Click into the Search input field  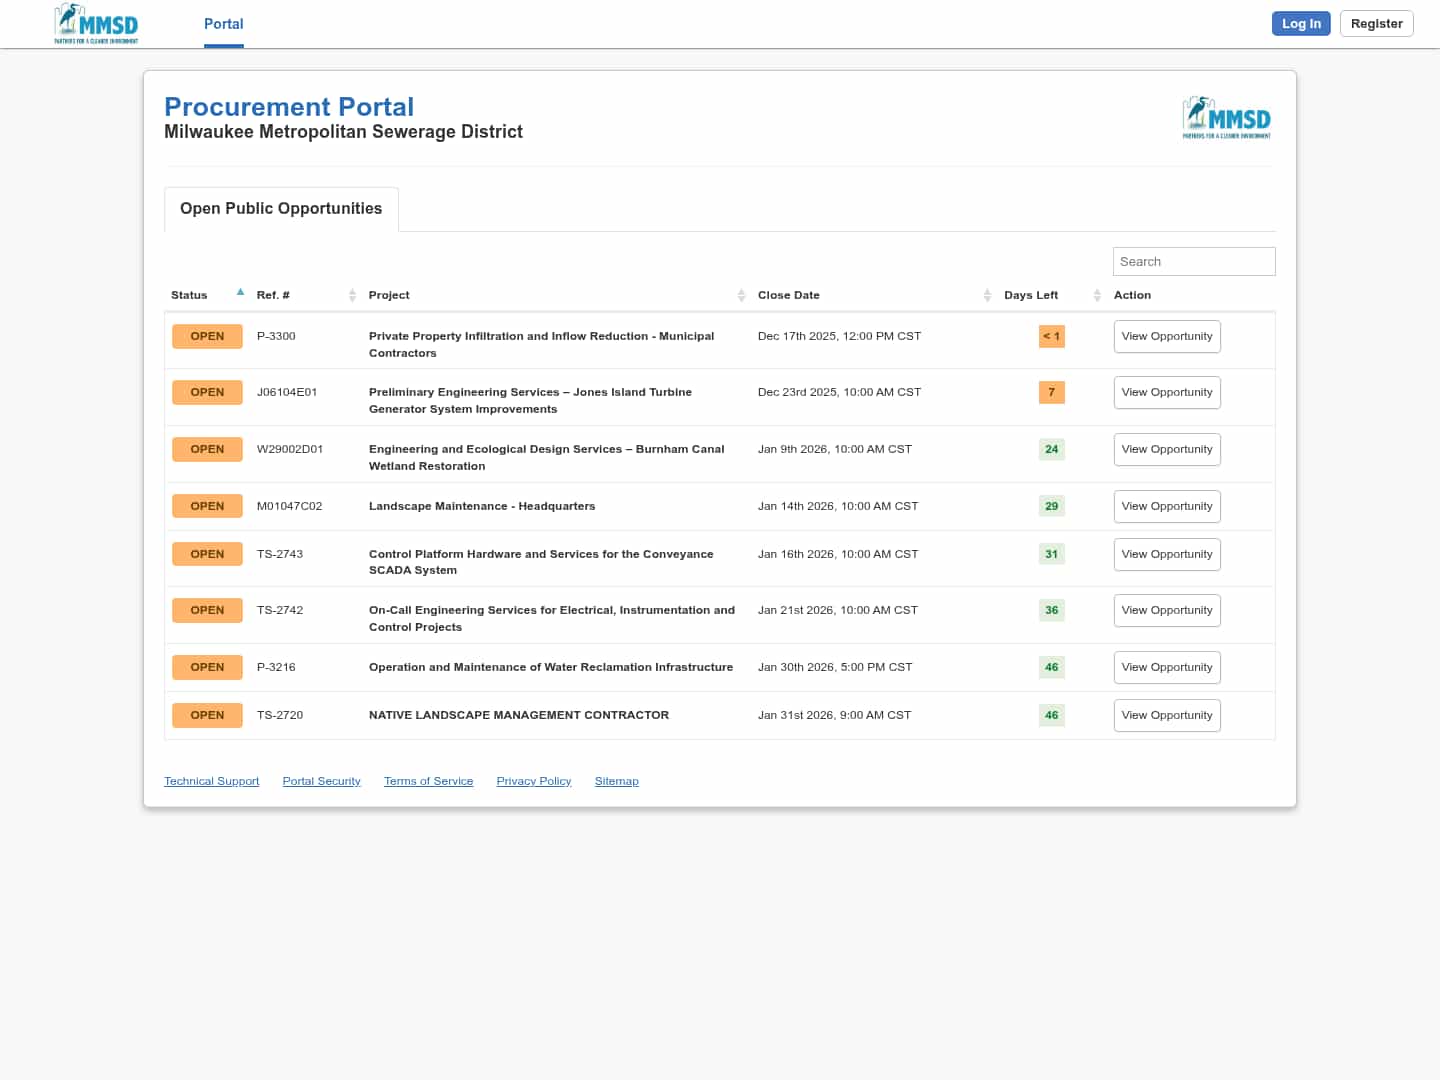[x=1193, y=262]
